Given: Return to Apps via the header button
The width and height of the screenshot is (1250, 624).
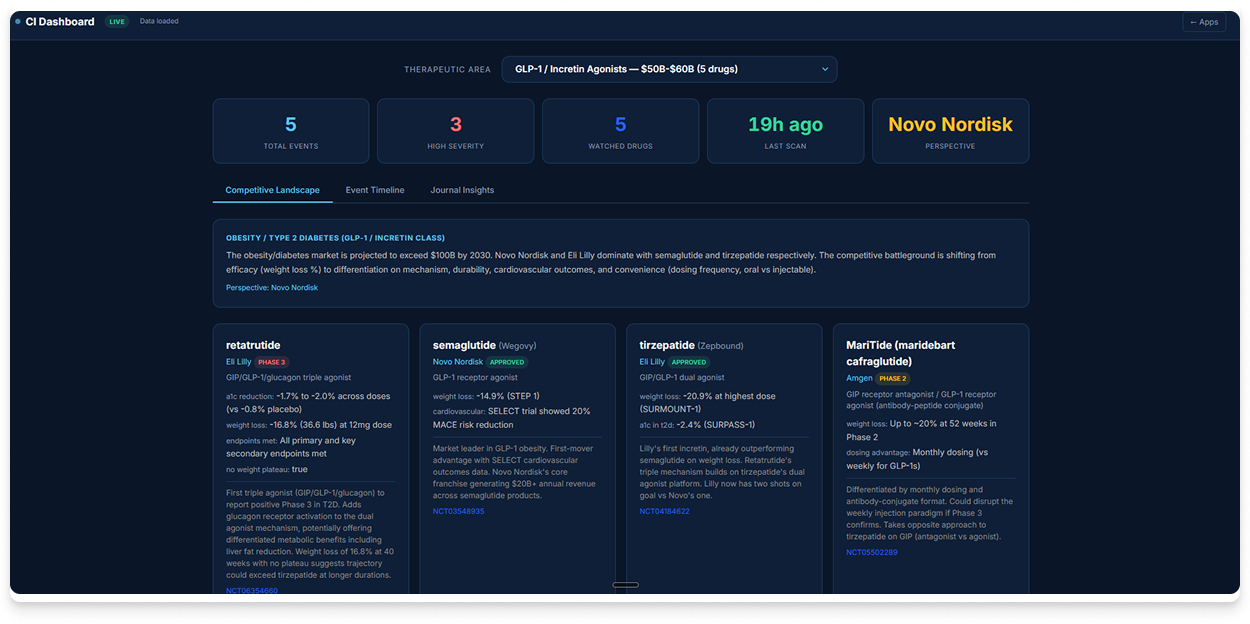Looking at the screenshot, I should 1204,21.
